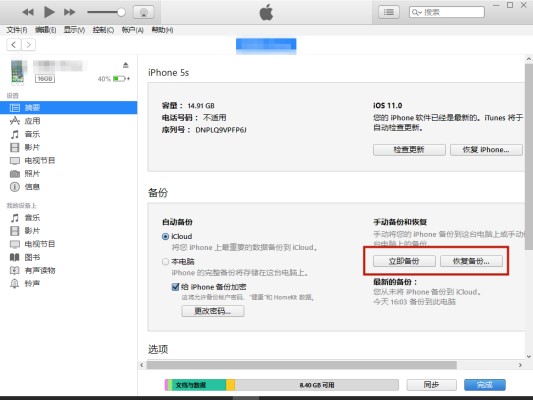
Task: Toggle 给 iPhone 备份加密 checkbox
Action: pos(175,287)
